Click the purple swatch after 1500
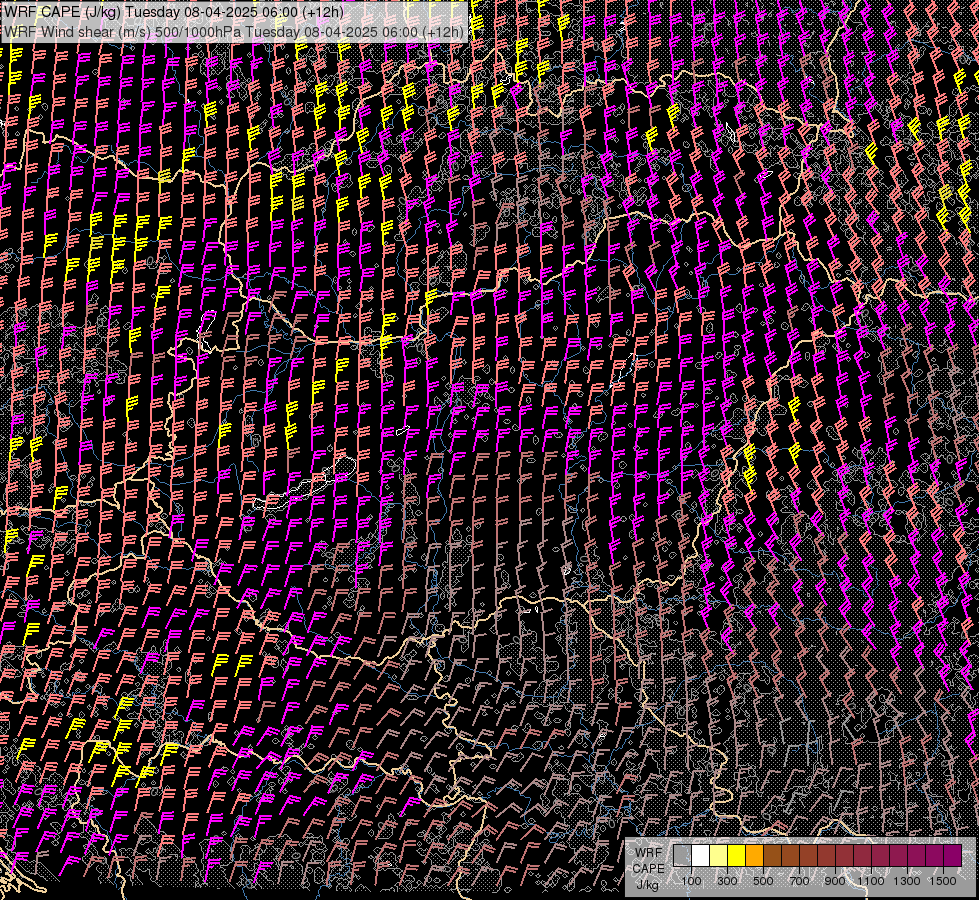Image resolution: width=979 pixels, height=900 pixels. pyautogui.click(x=953, y=855)
